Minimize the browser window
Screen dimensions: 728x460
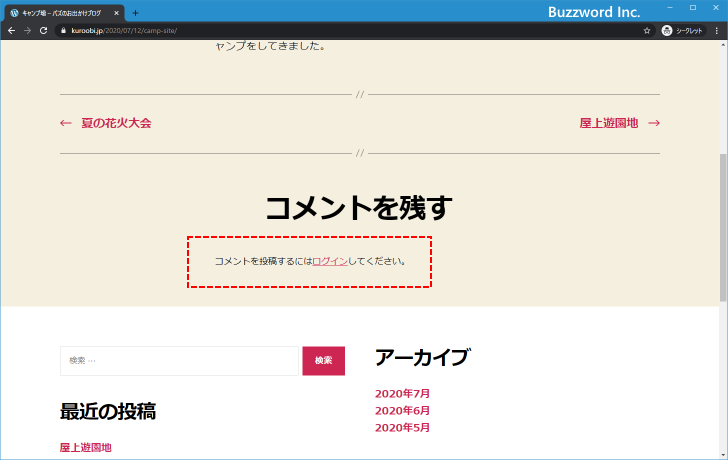(x=670, y=7)
